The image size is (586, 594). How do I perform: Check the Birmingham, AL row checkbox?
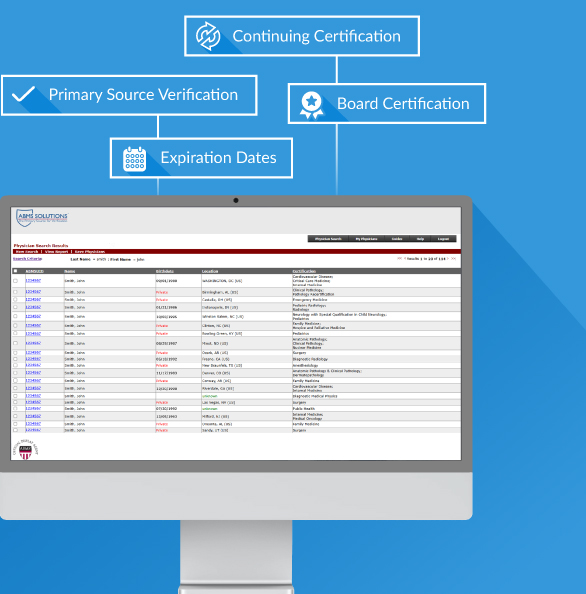tap(16, 292)
